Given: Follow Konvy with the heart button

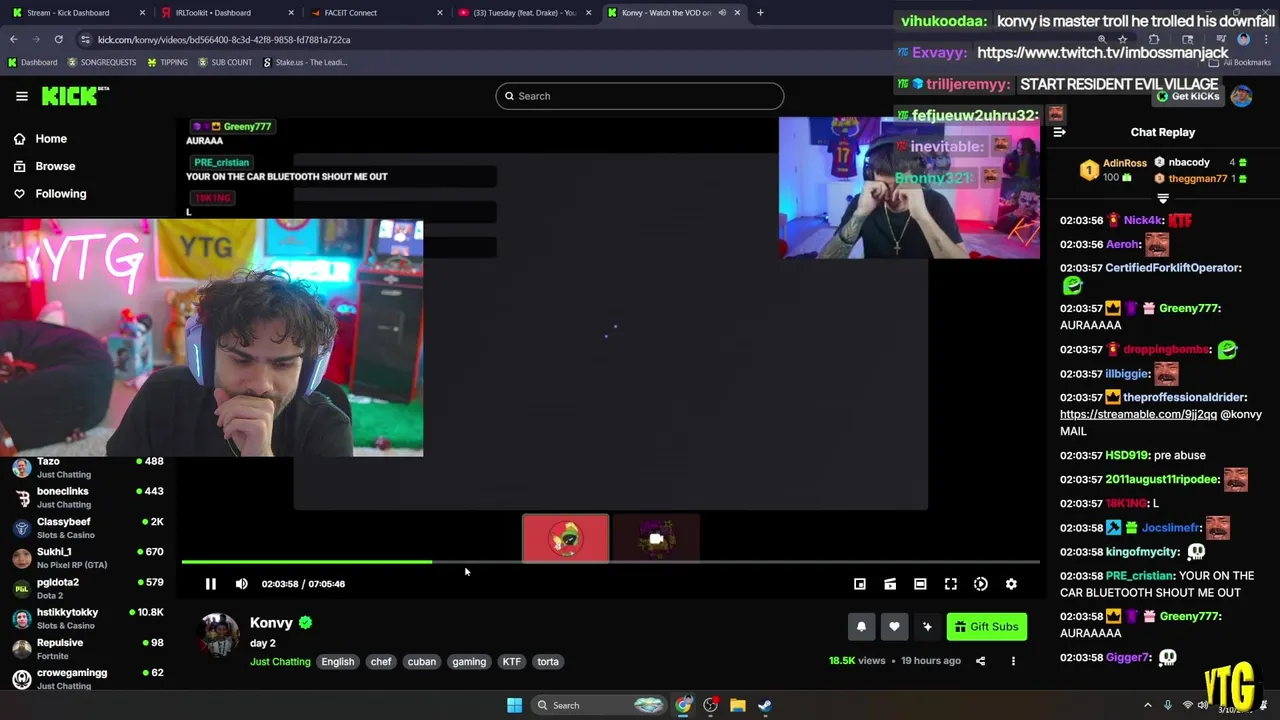Looking at the screenshot, I should click(894, 627).
